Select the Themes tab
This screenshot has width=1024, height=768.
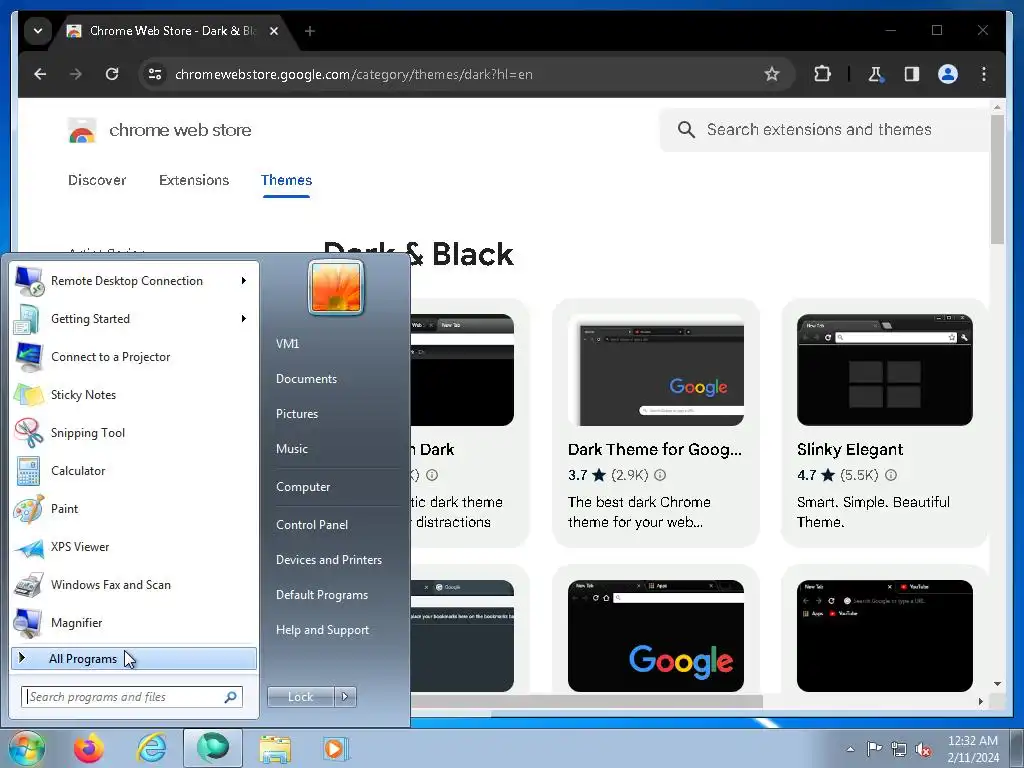point(286,180)
